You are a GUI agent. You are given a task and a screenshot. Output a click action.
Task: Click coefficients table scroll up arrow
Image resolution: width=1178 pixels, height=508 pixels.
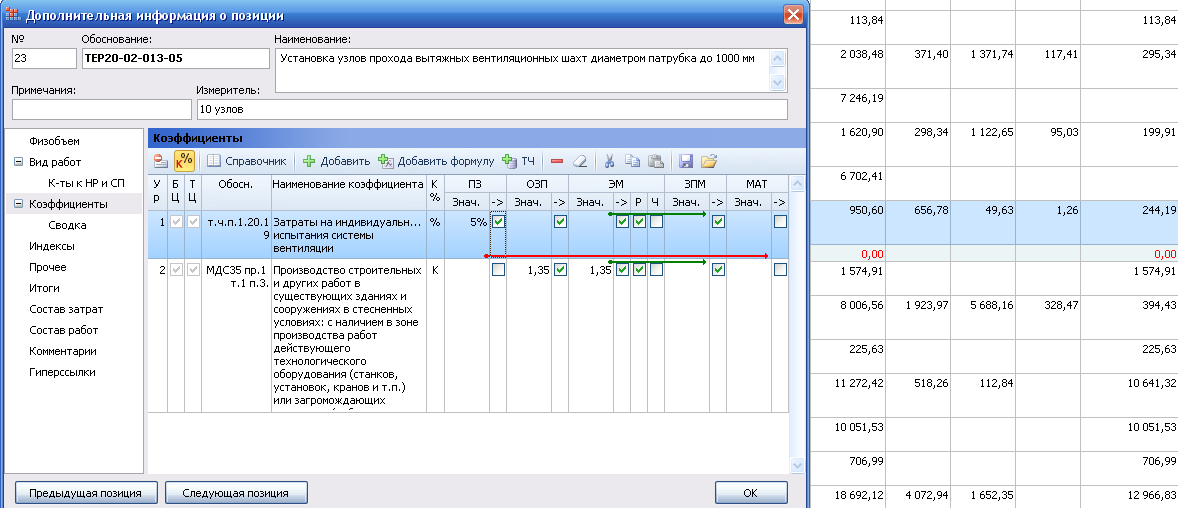(x=798, y=183)
